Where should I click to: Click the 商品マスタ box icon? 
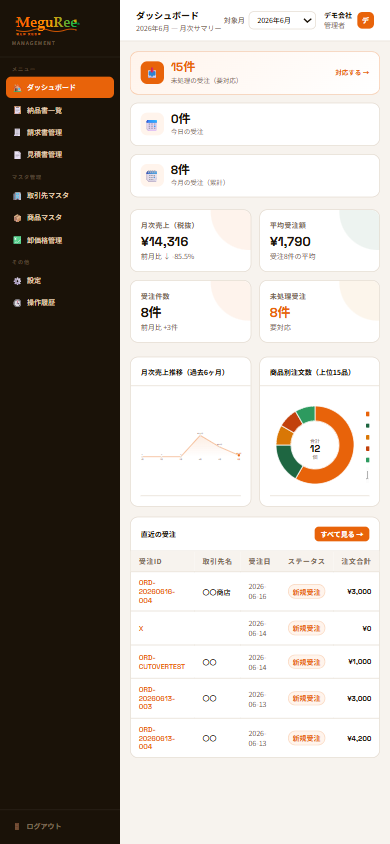(x=17, y=218)
